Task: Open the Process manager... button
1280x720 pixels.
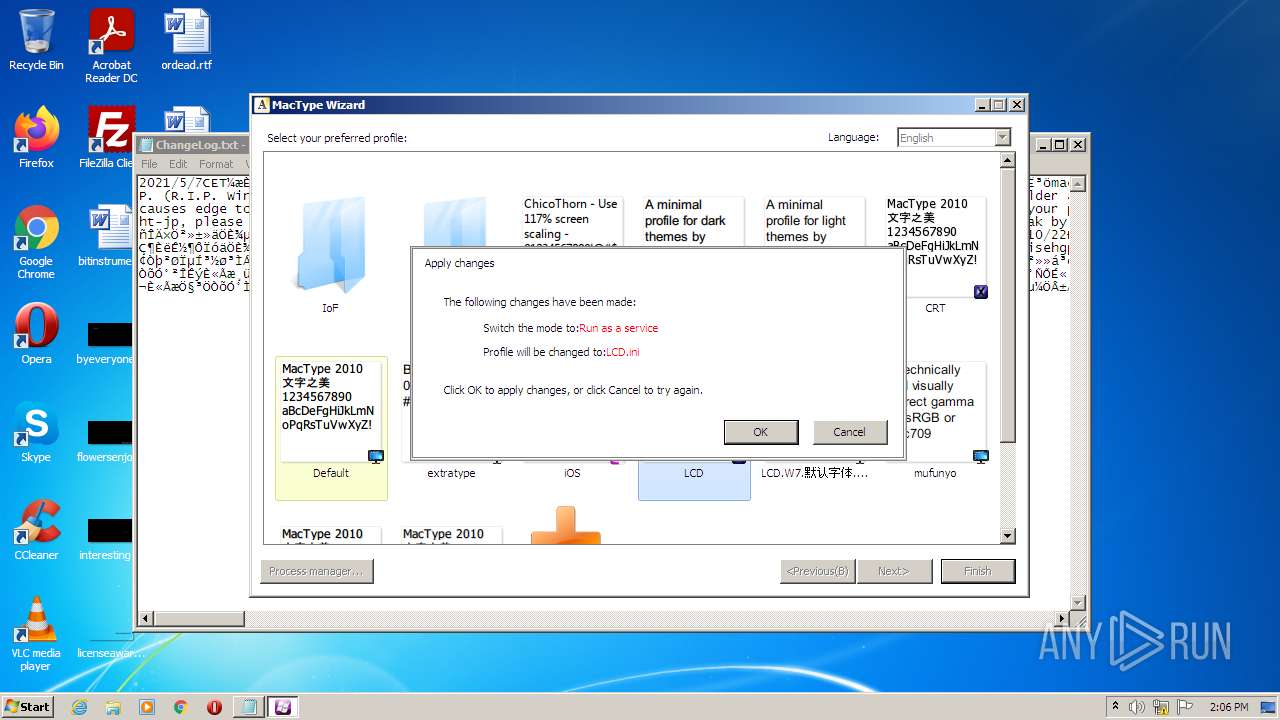Action: point(317,571)
